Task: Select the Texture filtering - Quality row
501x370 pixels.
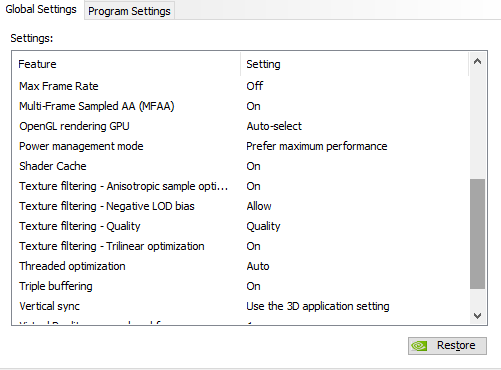Action: click(240, 226)
